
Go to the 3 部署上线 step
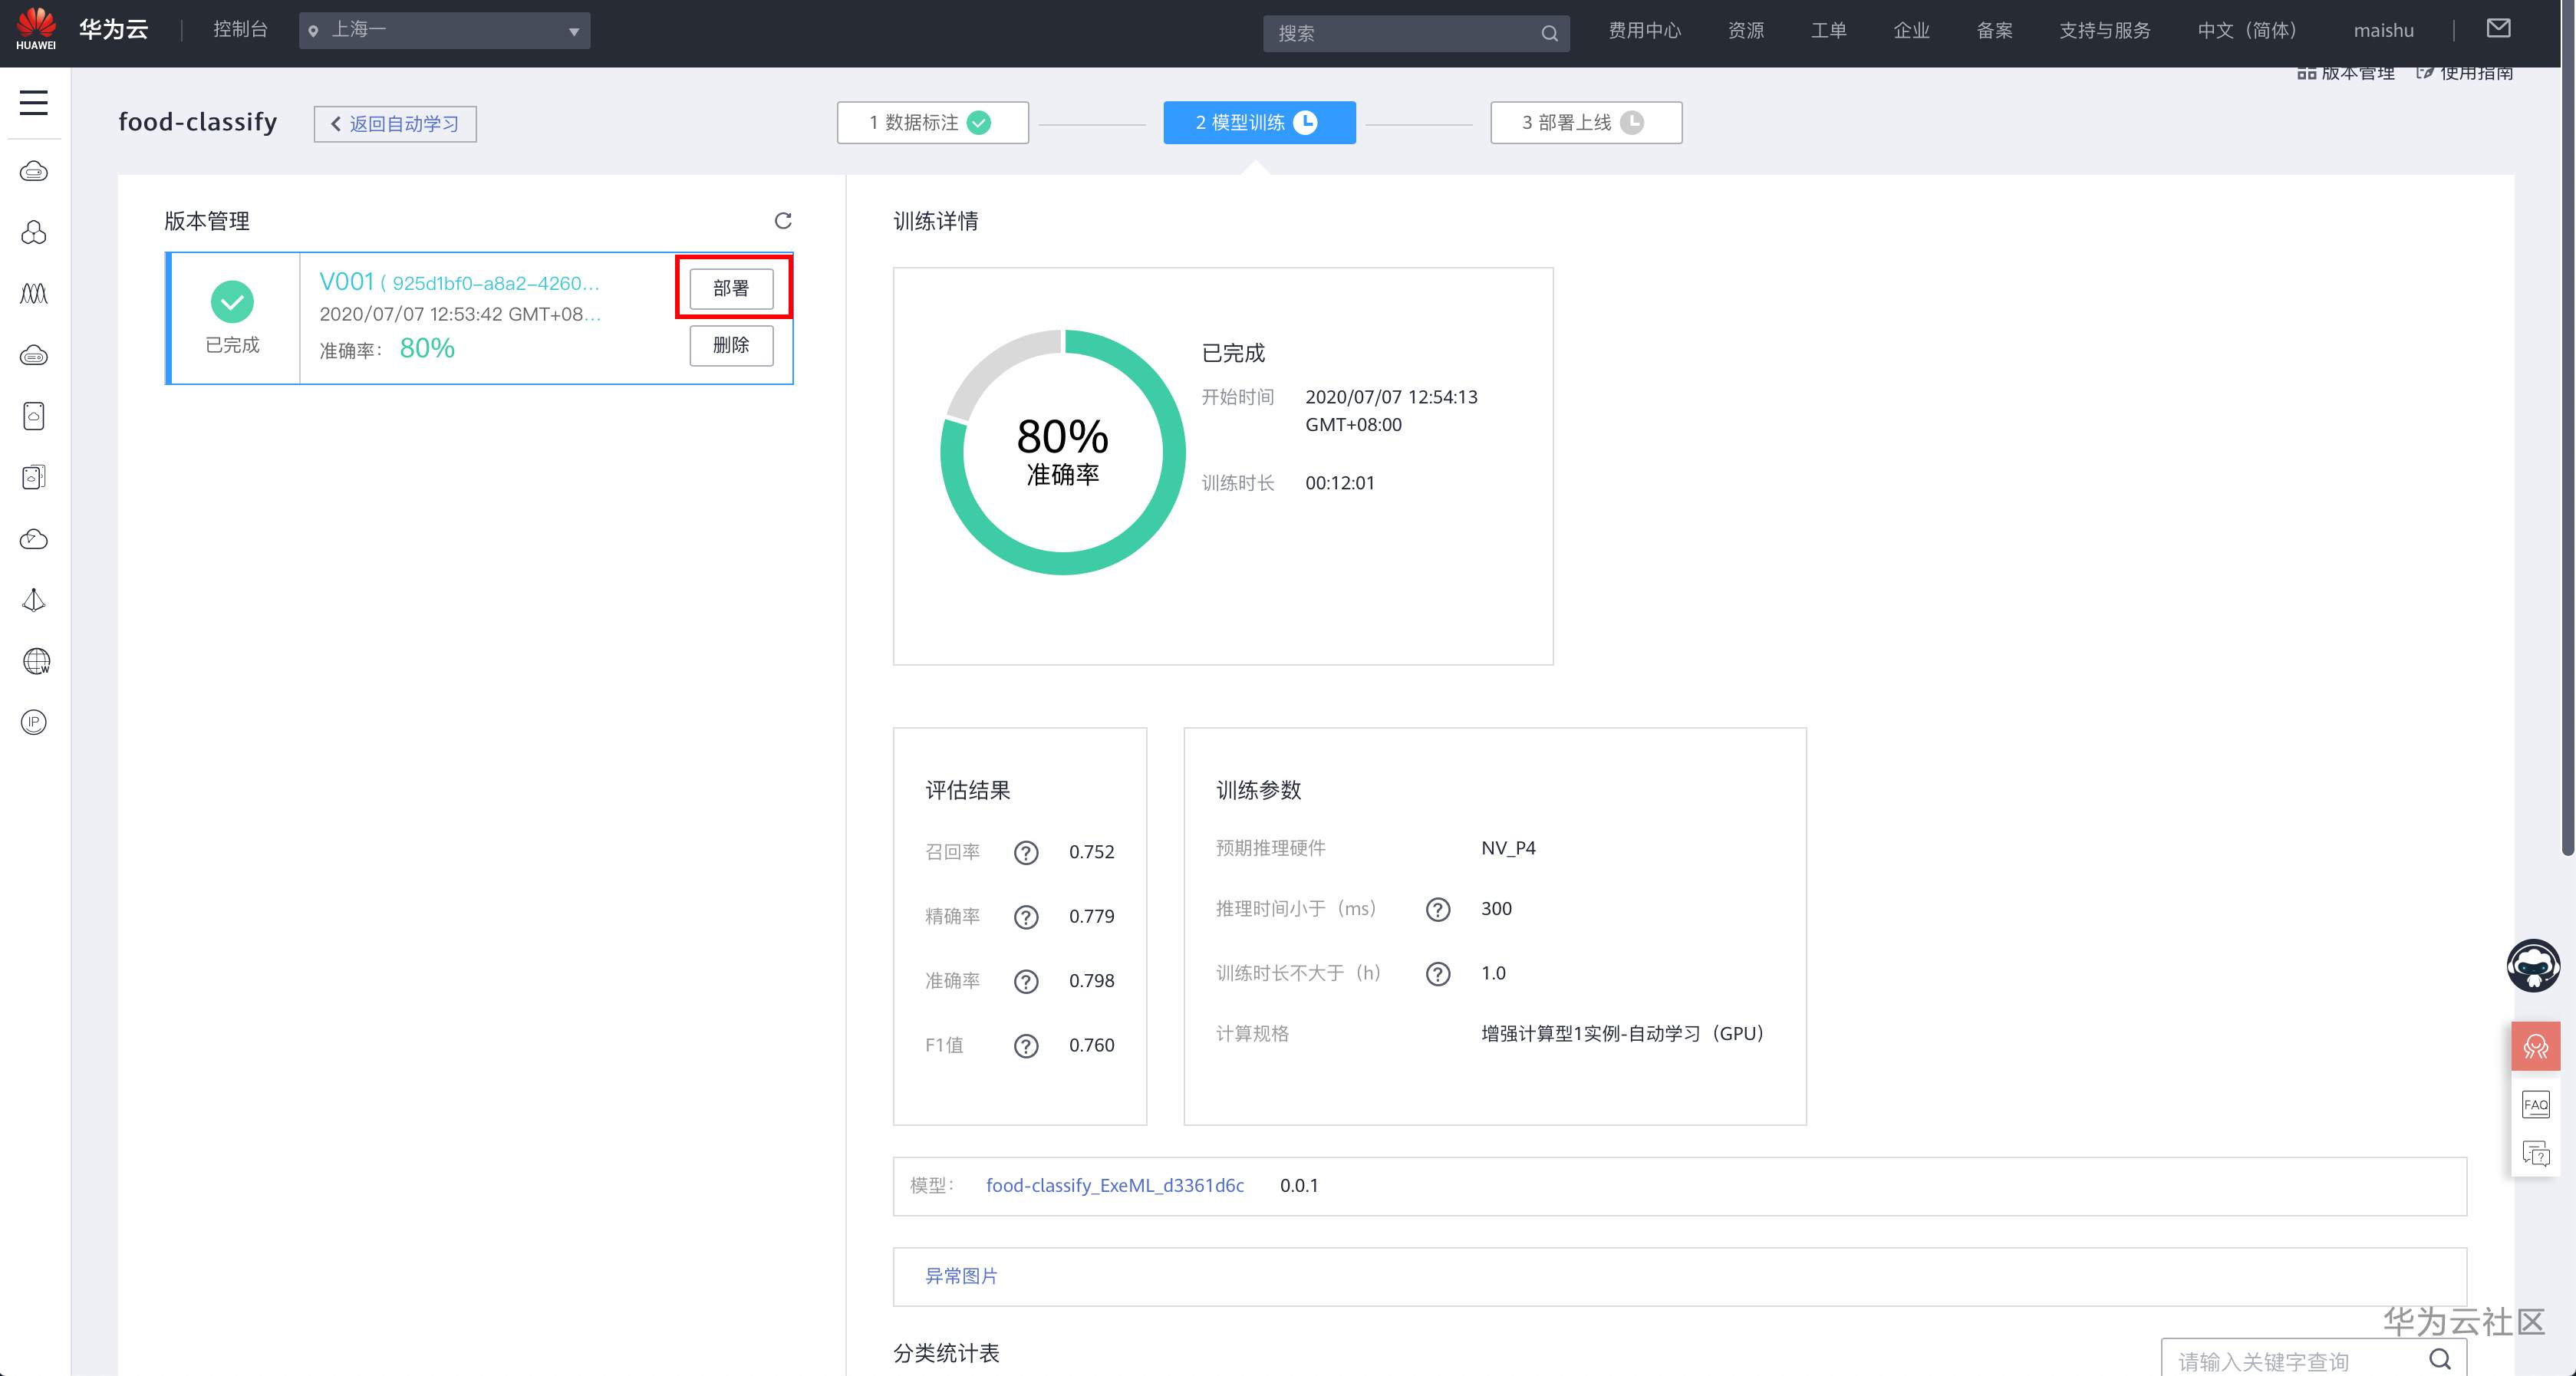[1585, 122]
